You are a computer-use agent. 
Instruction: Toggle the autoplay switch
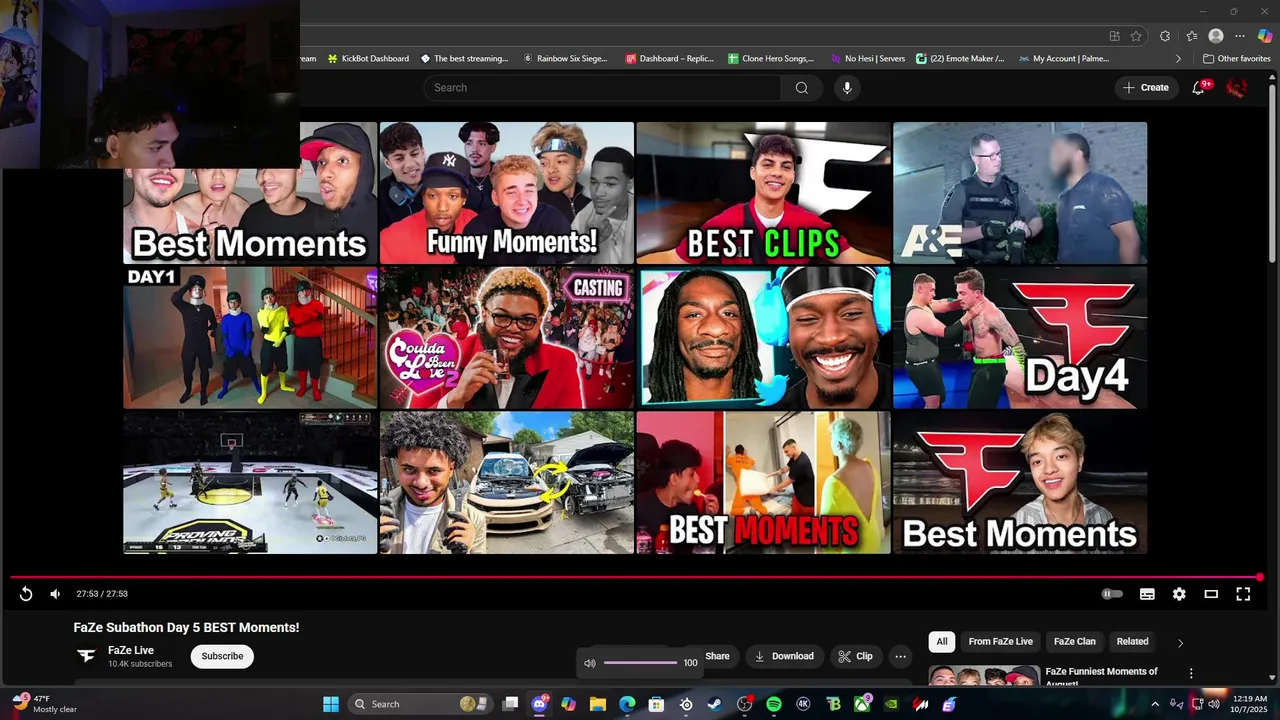[x=1111, y=594]
